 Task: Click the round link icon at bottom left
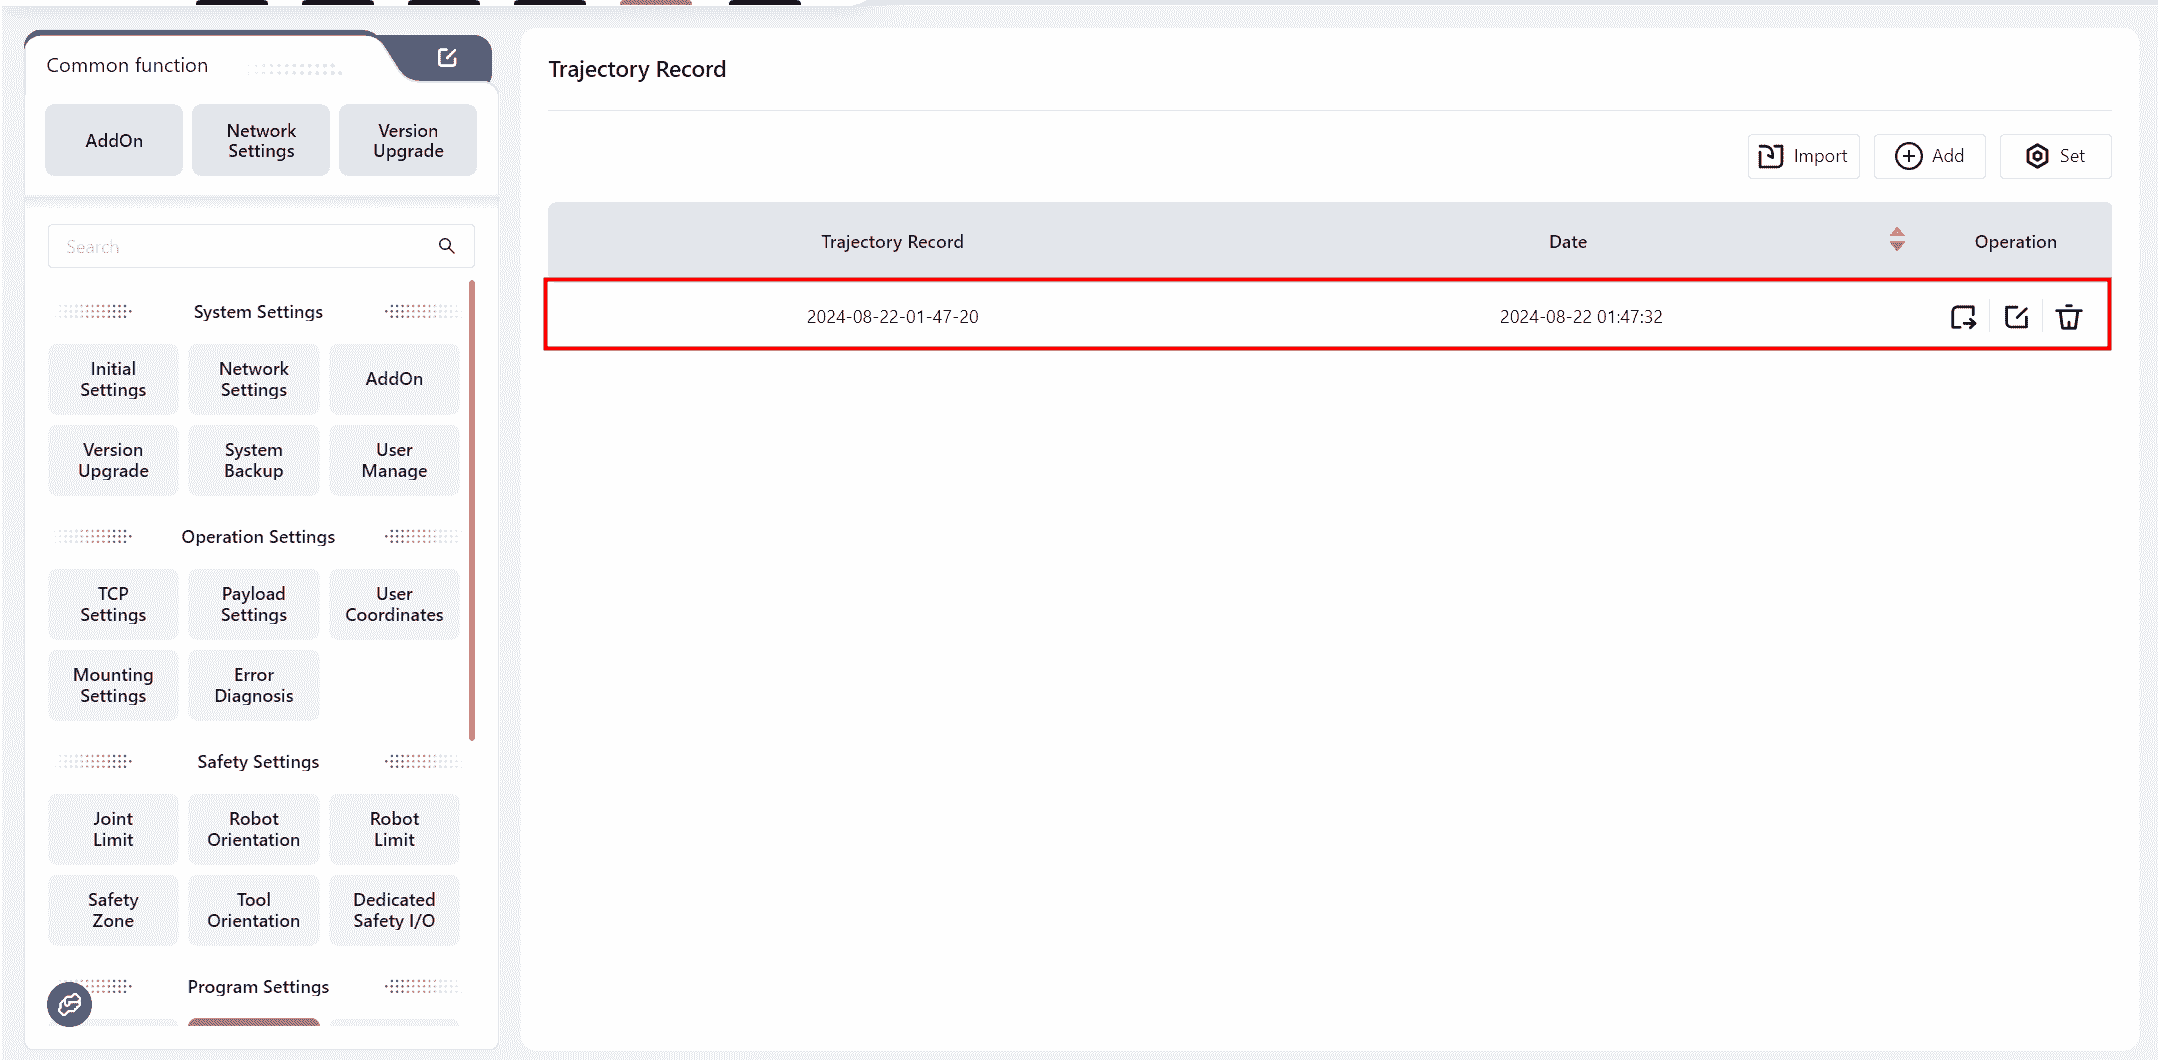tap(69, 1004)
